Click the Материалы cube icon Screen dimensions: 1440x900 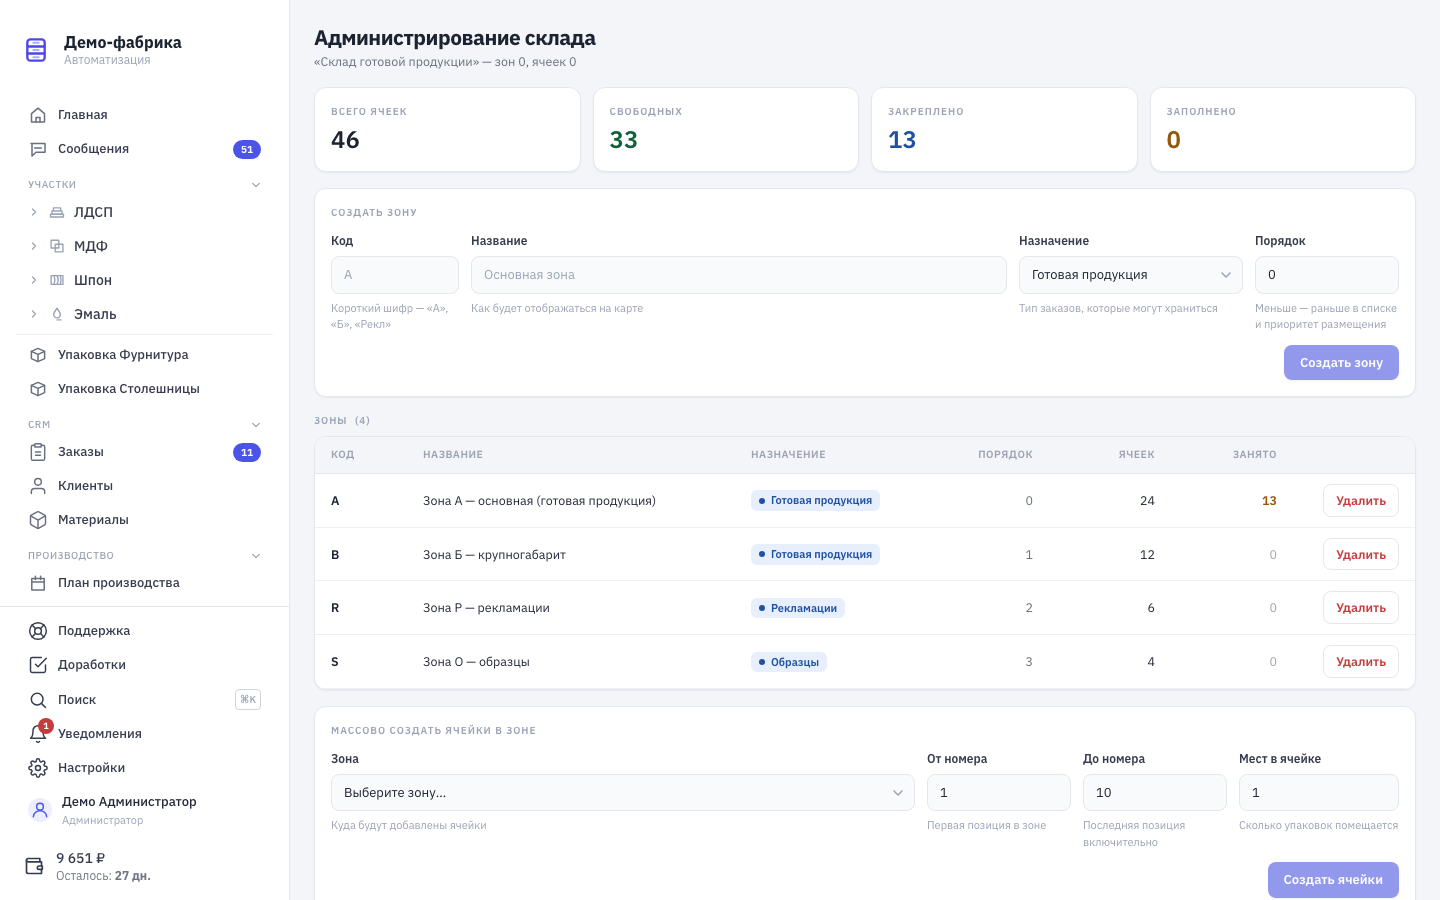click(38, 520)
